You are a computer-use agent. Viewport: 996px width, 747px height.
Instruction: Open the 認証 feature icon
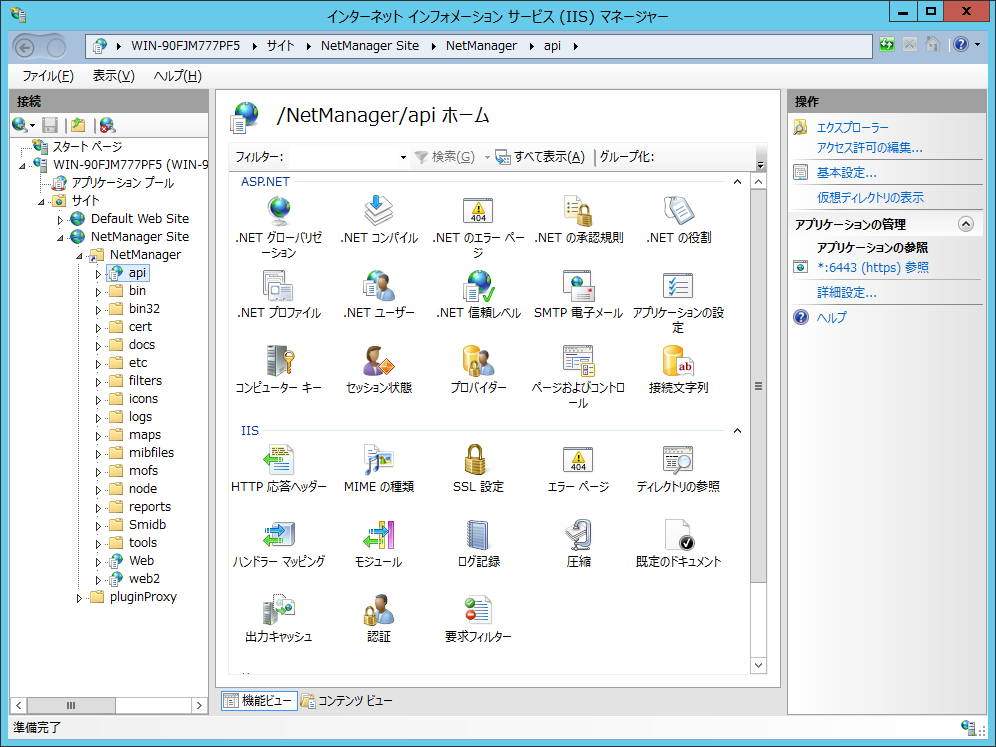click(x=378, y=612)
